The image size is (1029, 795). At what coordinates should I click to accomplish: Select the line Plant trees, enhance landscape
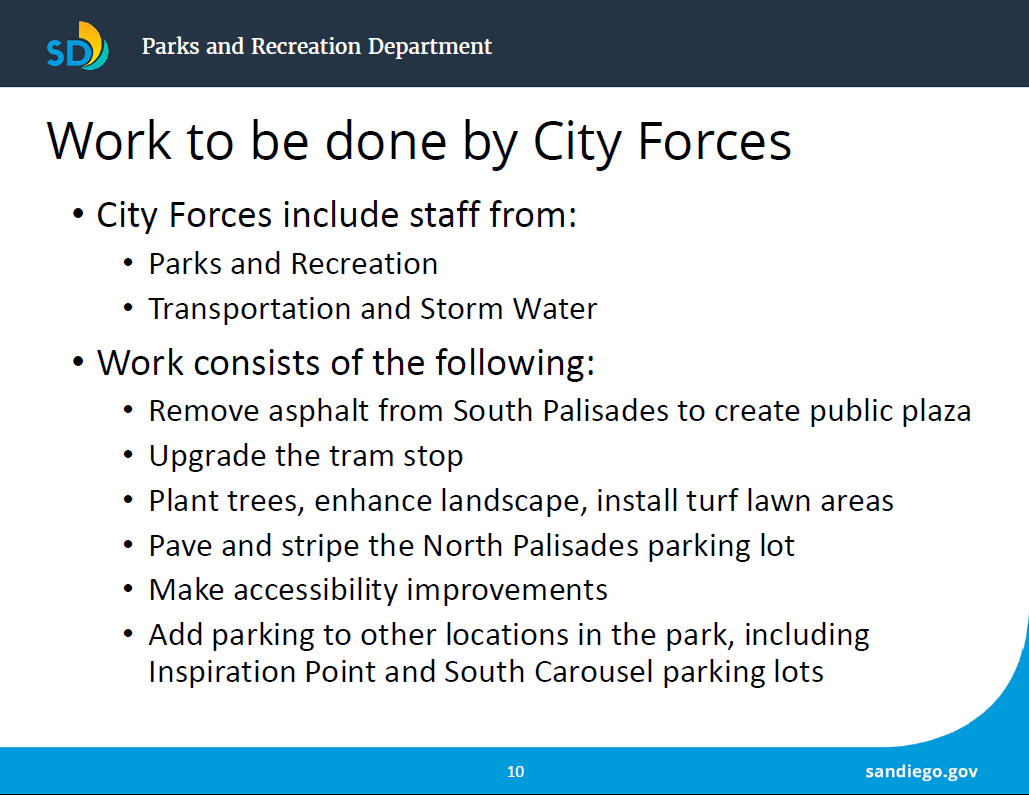point(521,501)
